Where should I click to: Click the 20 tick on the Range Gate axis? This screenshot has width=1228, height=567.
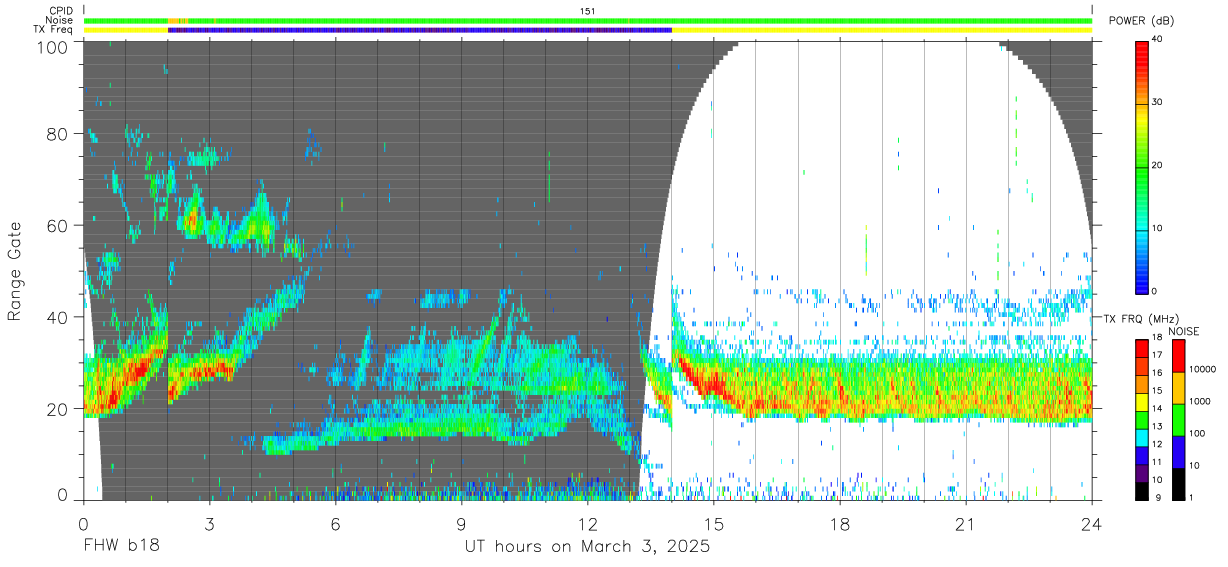[x=57, y=409]
